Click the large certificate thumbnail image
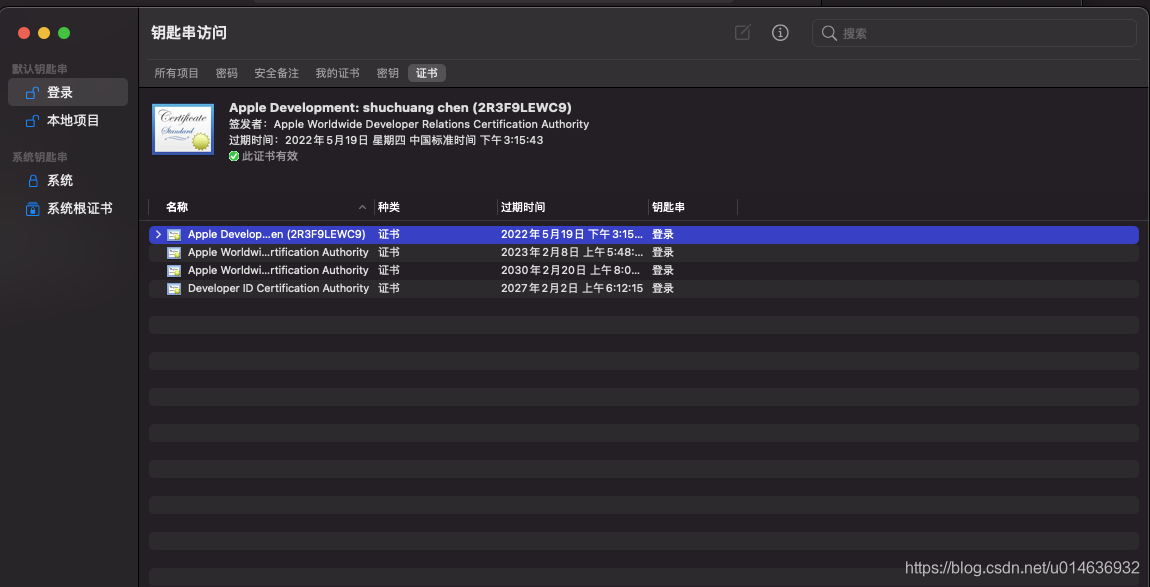The width and height of the screenshot is (1150, 587). tap(183, 129)
